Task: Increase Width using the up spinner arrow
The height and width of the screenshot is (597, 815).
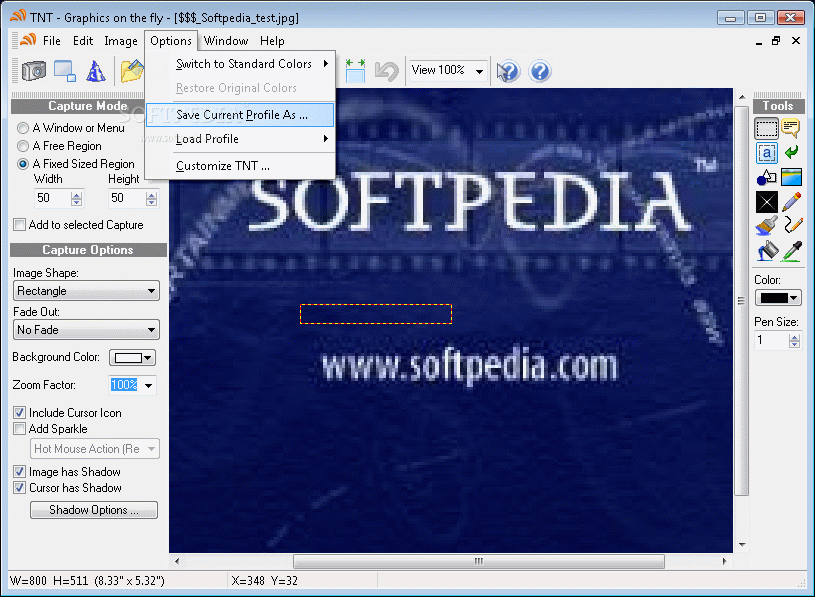Action: [x=77, y=195]
